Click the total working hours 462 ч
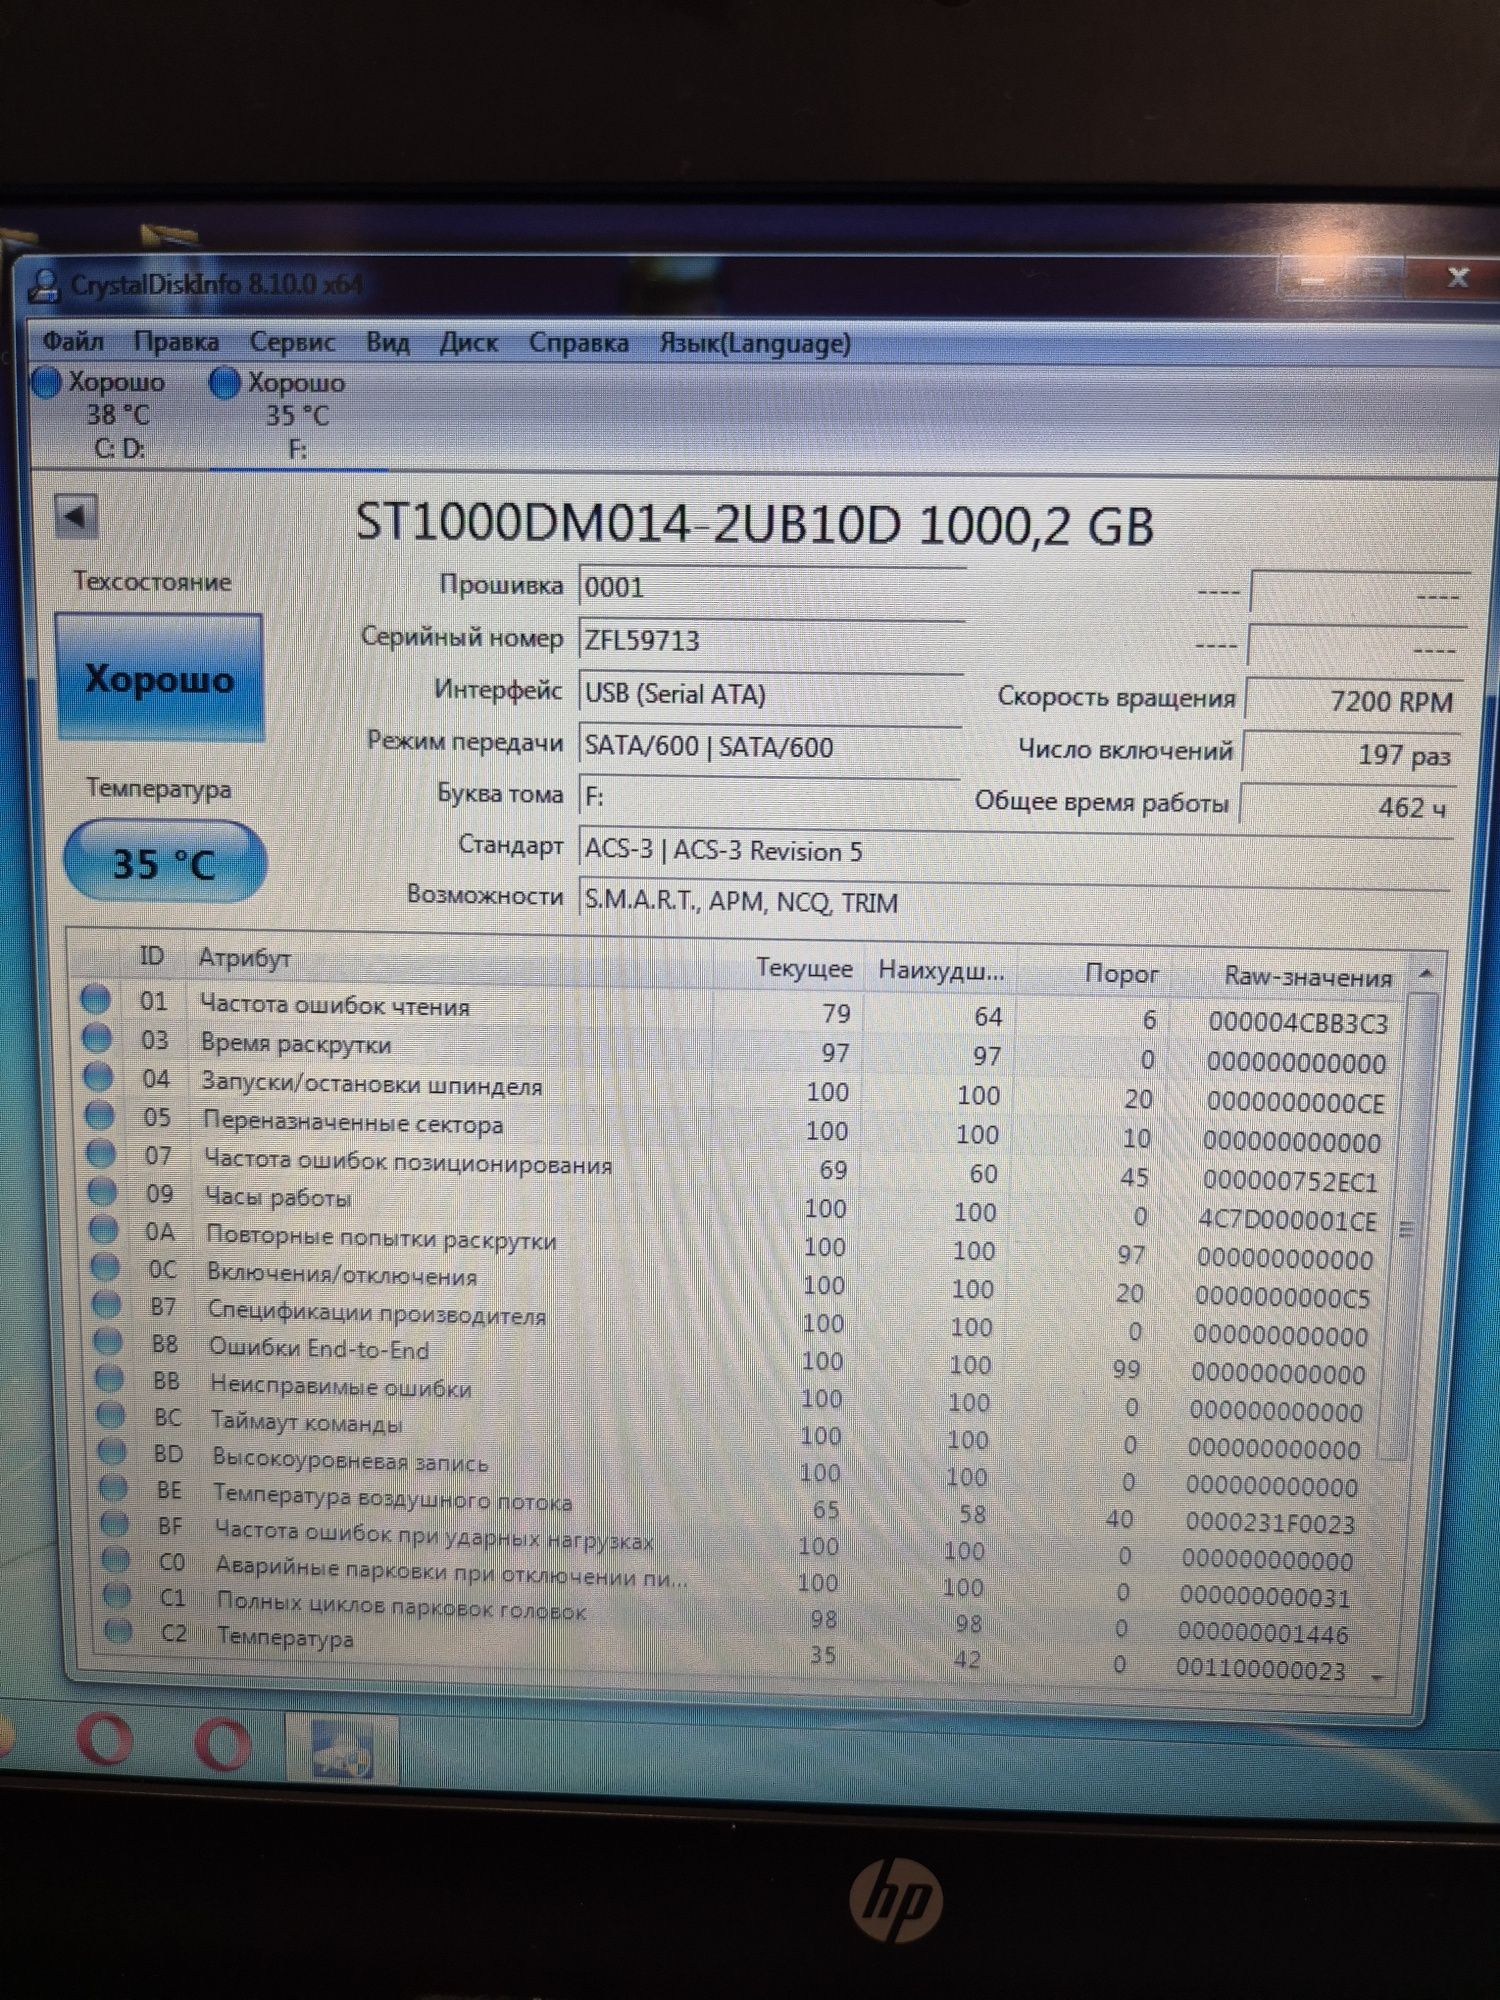This screenshot has height=2000, width=1500. 1348,806
